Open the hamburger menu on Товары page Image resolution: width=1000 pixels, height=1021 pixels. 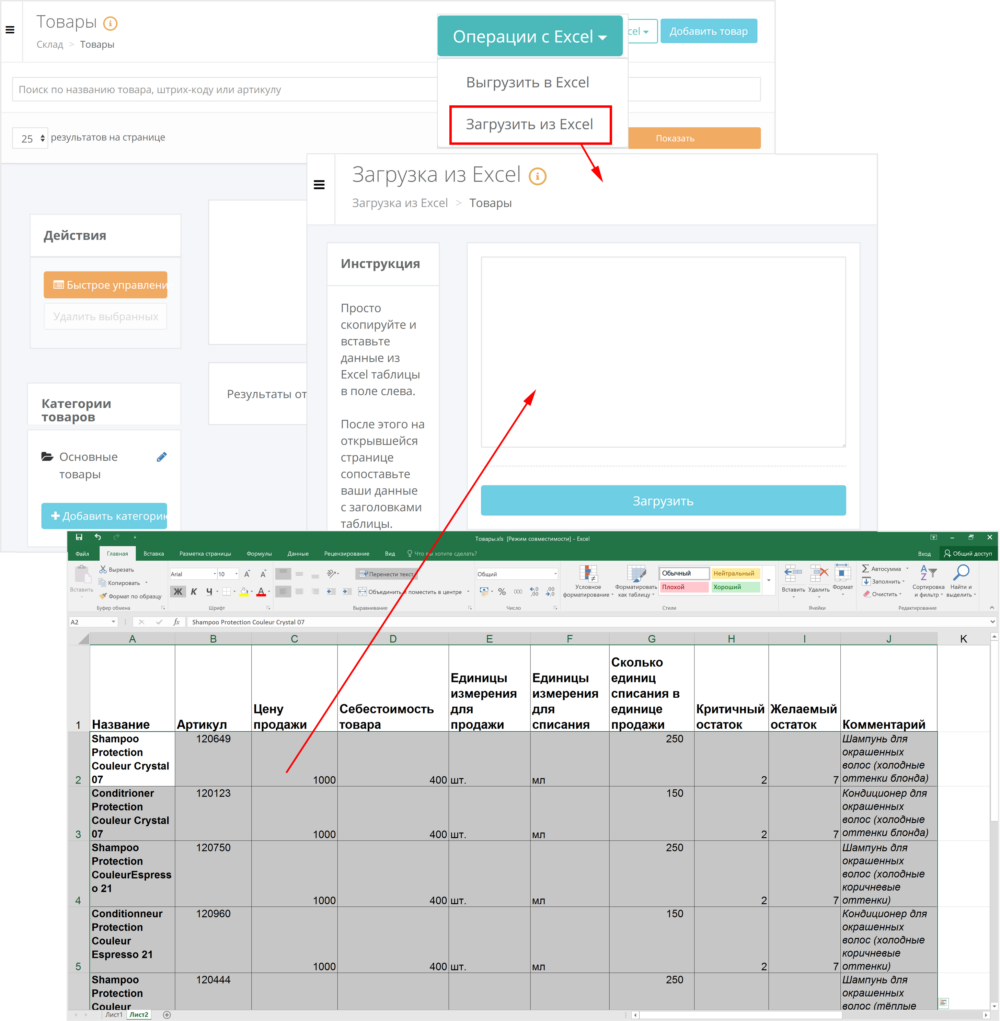click(10, 29)
